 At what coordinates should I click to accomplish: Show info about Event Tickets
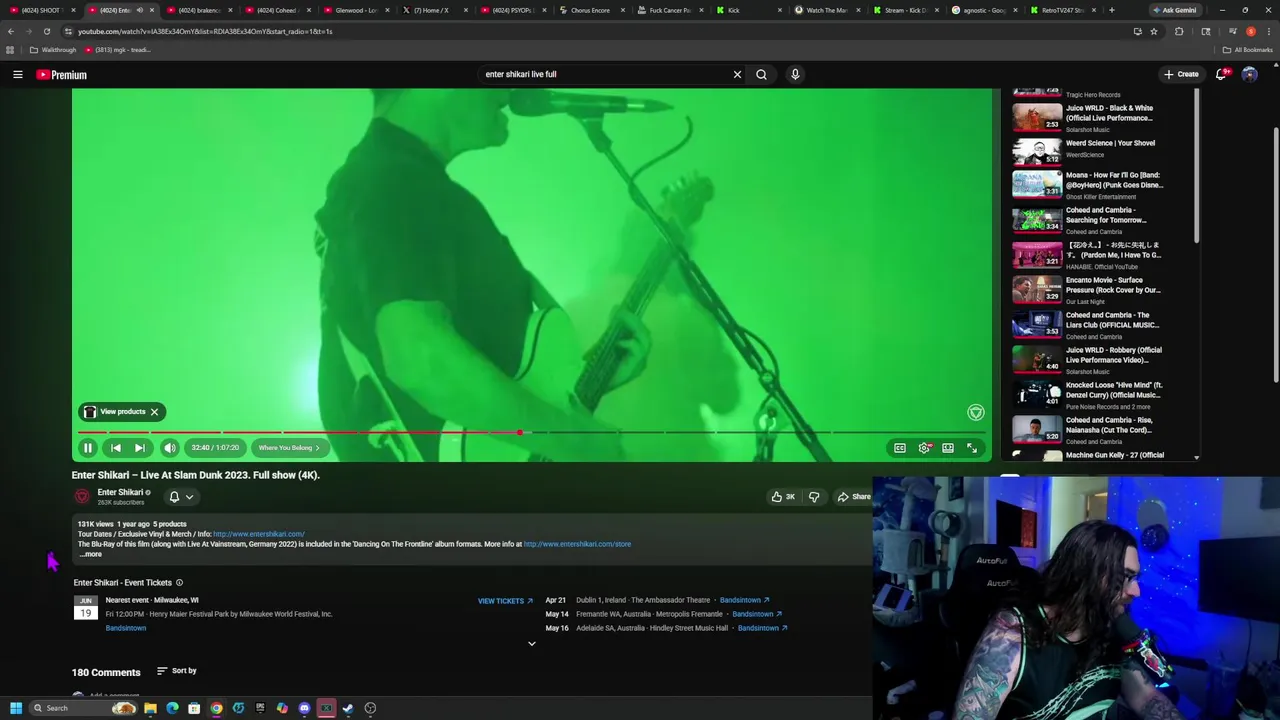tap(179, 583)
